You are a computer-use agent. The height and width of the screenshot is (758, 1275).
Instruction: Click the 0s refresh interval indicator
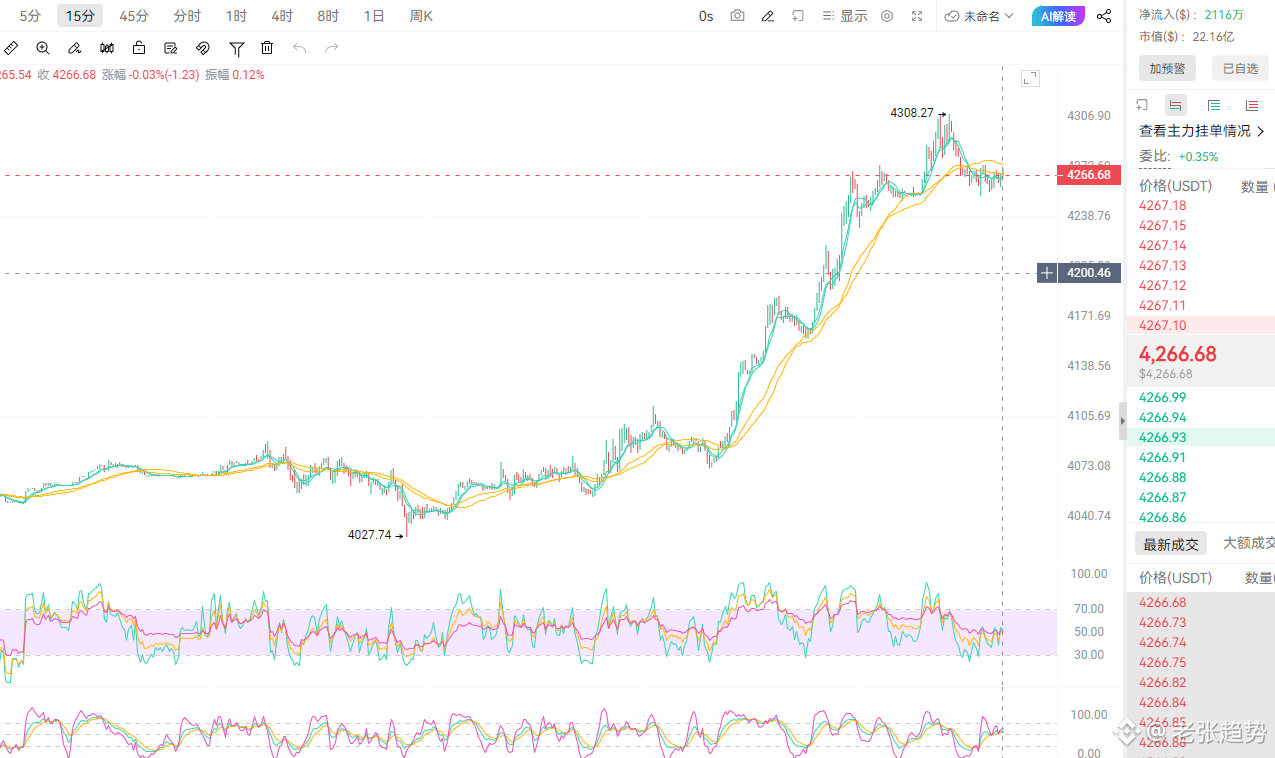[706, 16]
